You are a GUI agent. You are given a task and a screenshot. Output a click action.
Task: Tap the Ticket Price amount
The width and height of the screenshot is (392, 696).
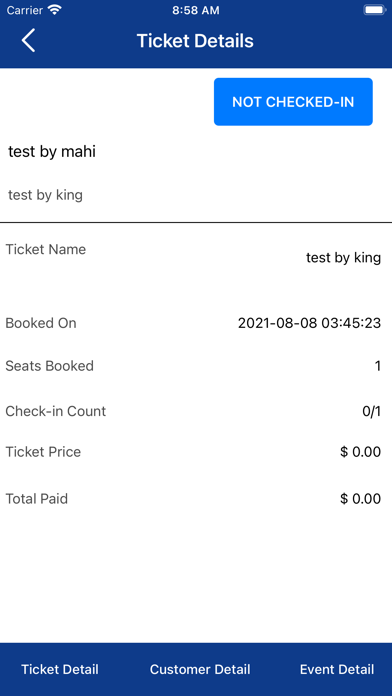[x=360, y=452]
